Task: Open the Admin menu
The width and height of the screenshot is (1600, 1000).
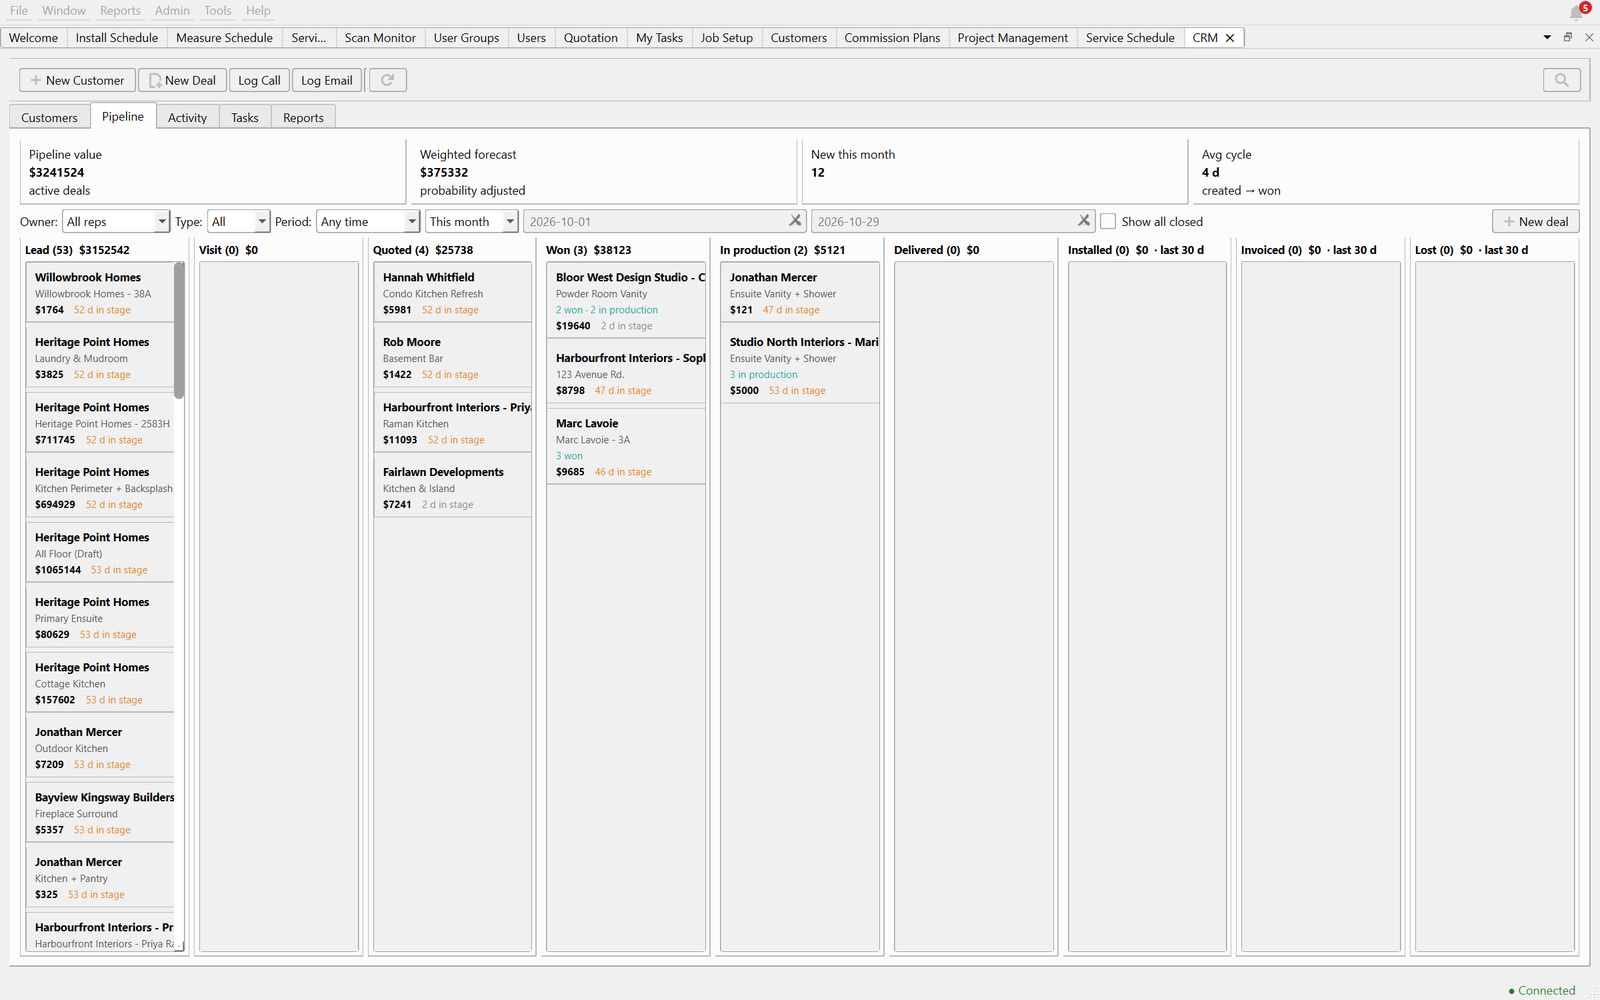Action: tap(172, 10)
